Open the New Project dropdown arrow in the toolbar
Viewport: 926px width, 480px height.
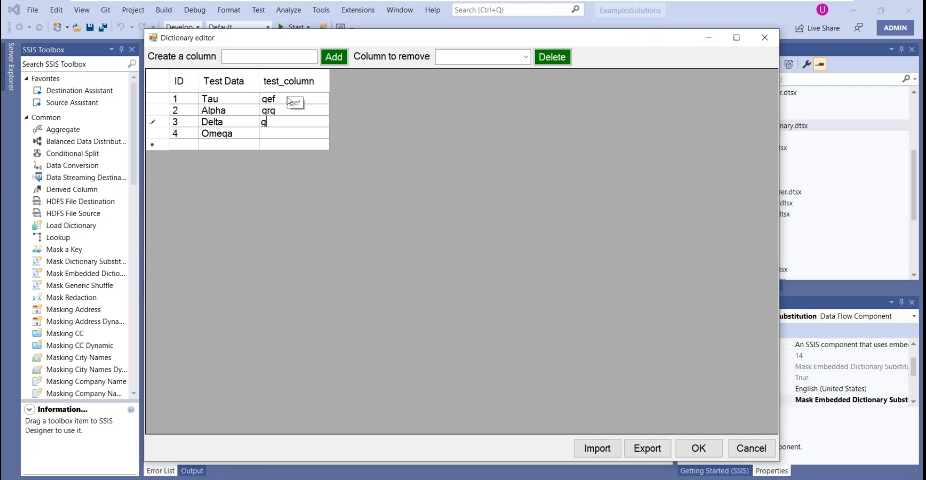coord(67,27)
